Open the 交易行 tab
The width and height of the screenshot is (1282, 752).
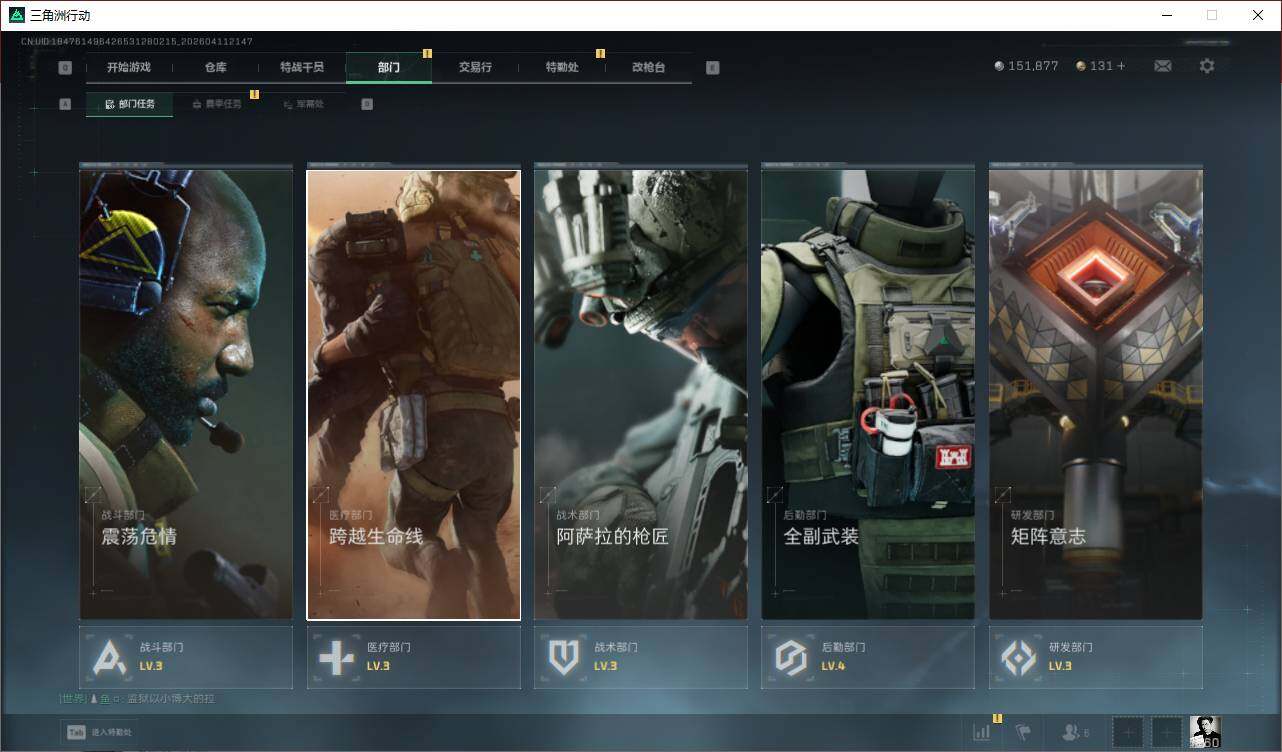tap(475, 67)
